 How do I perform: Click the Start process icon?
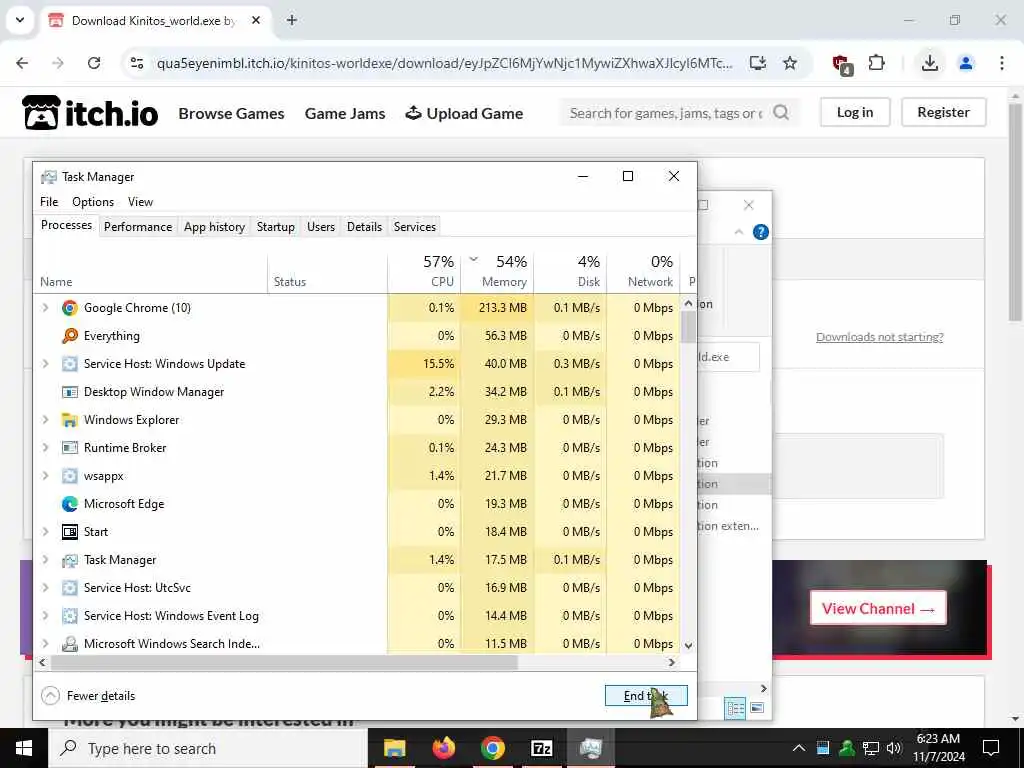(70, 532)
